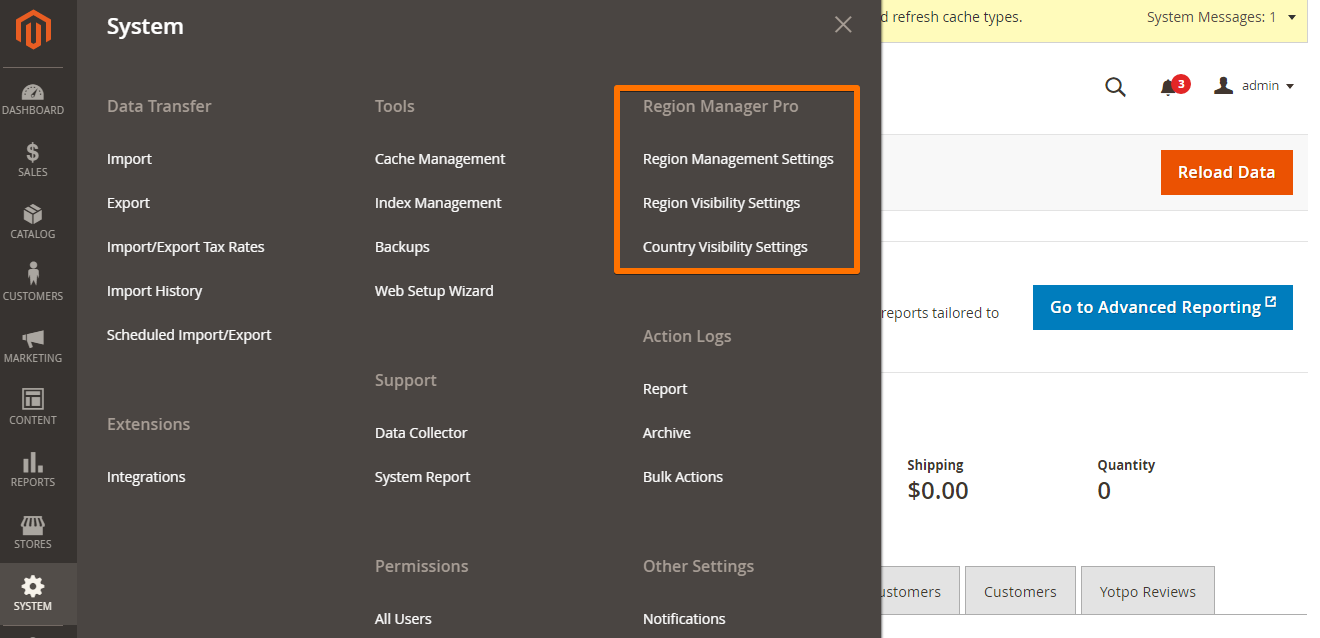
Task: Switch to the Yotpo Reviews tab
Action: (x=1147, y=591)
